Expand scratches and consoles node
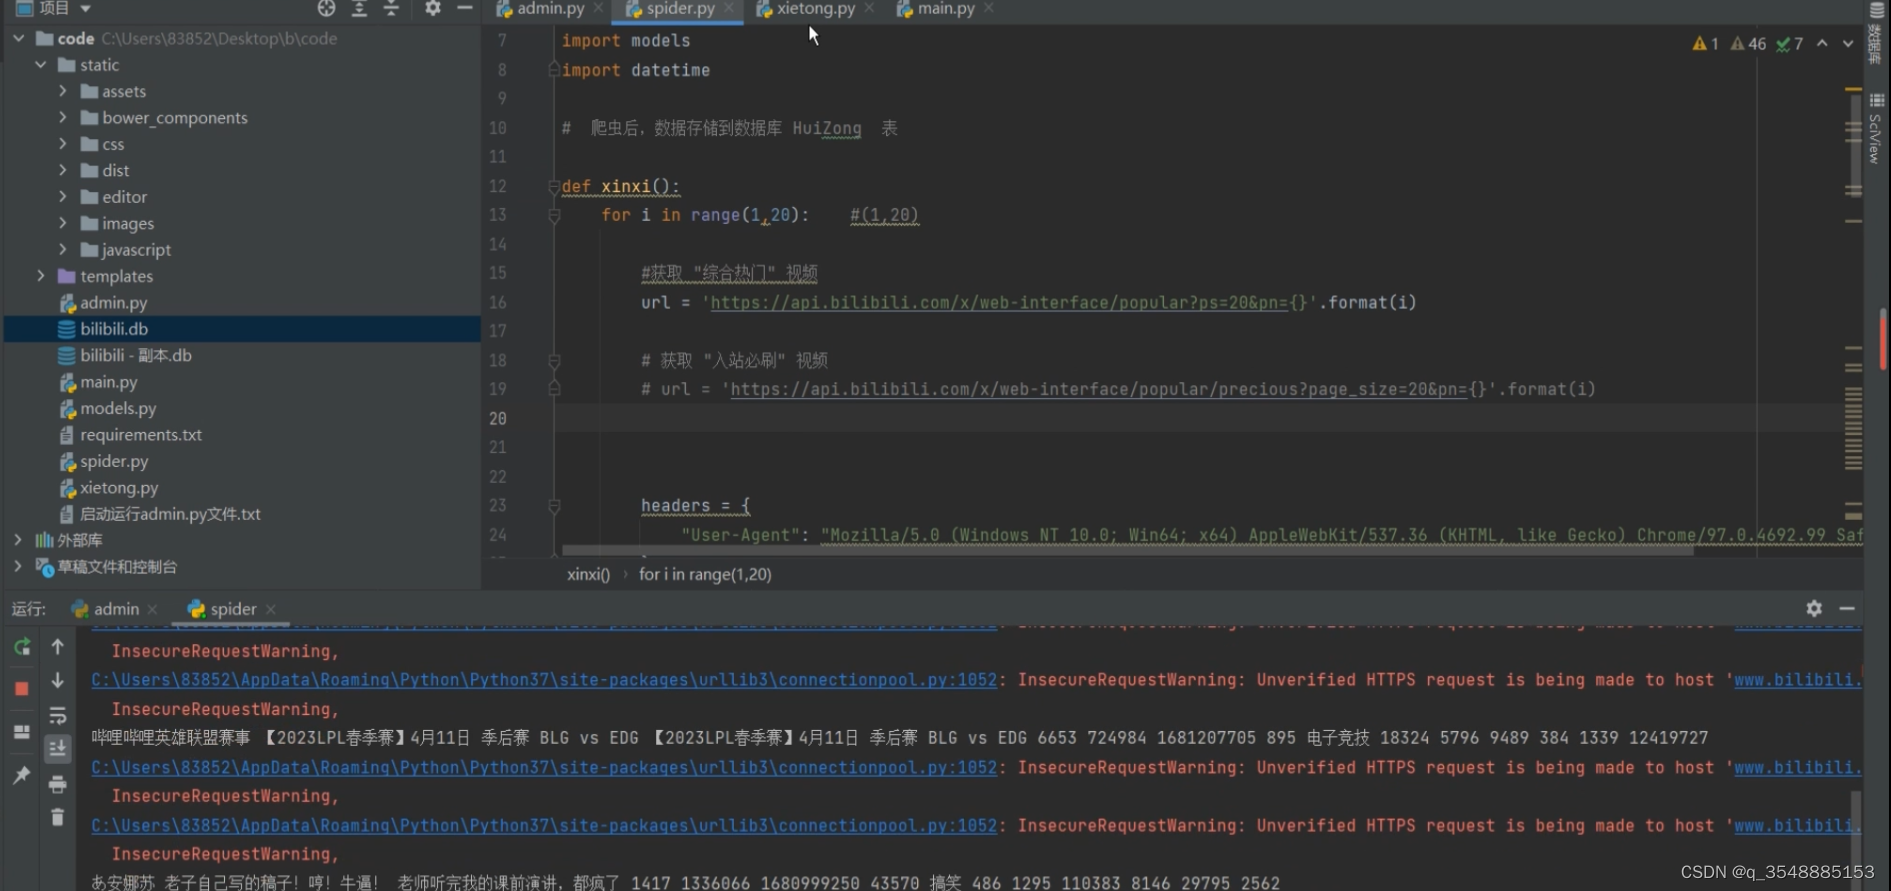 [x=18, y=567]
